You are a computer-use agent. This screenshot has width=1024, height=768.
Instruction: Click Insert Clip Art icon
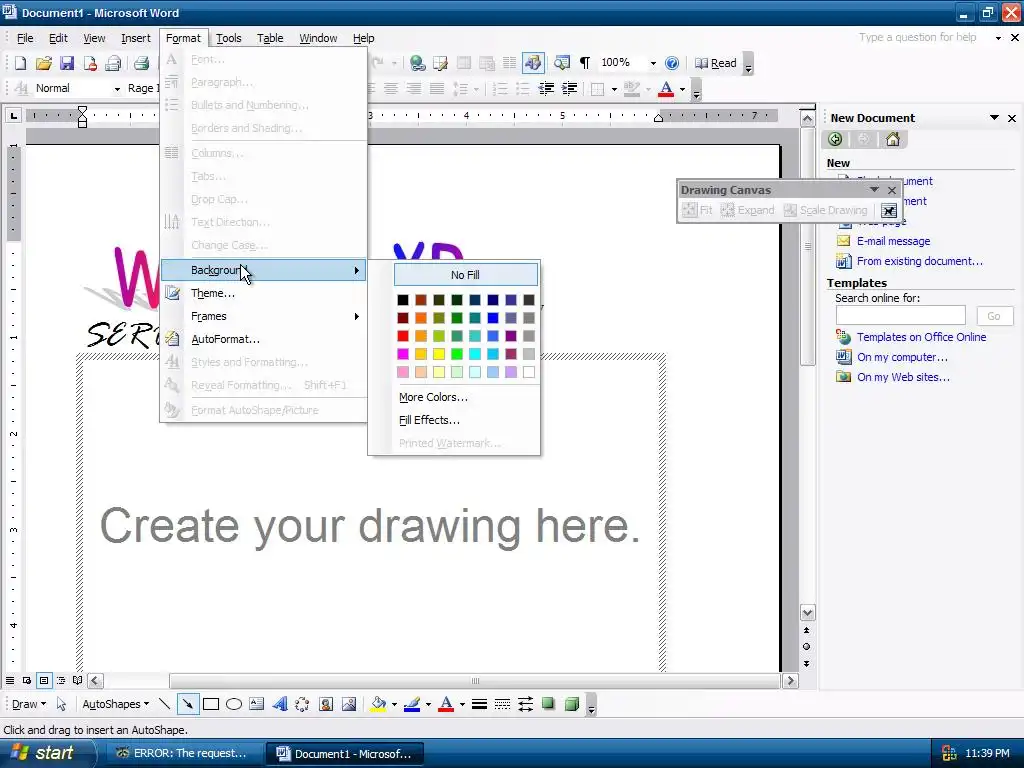326,704
